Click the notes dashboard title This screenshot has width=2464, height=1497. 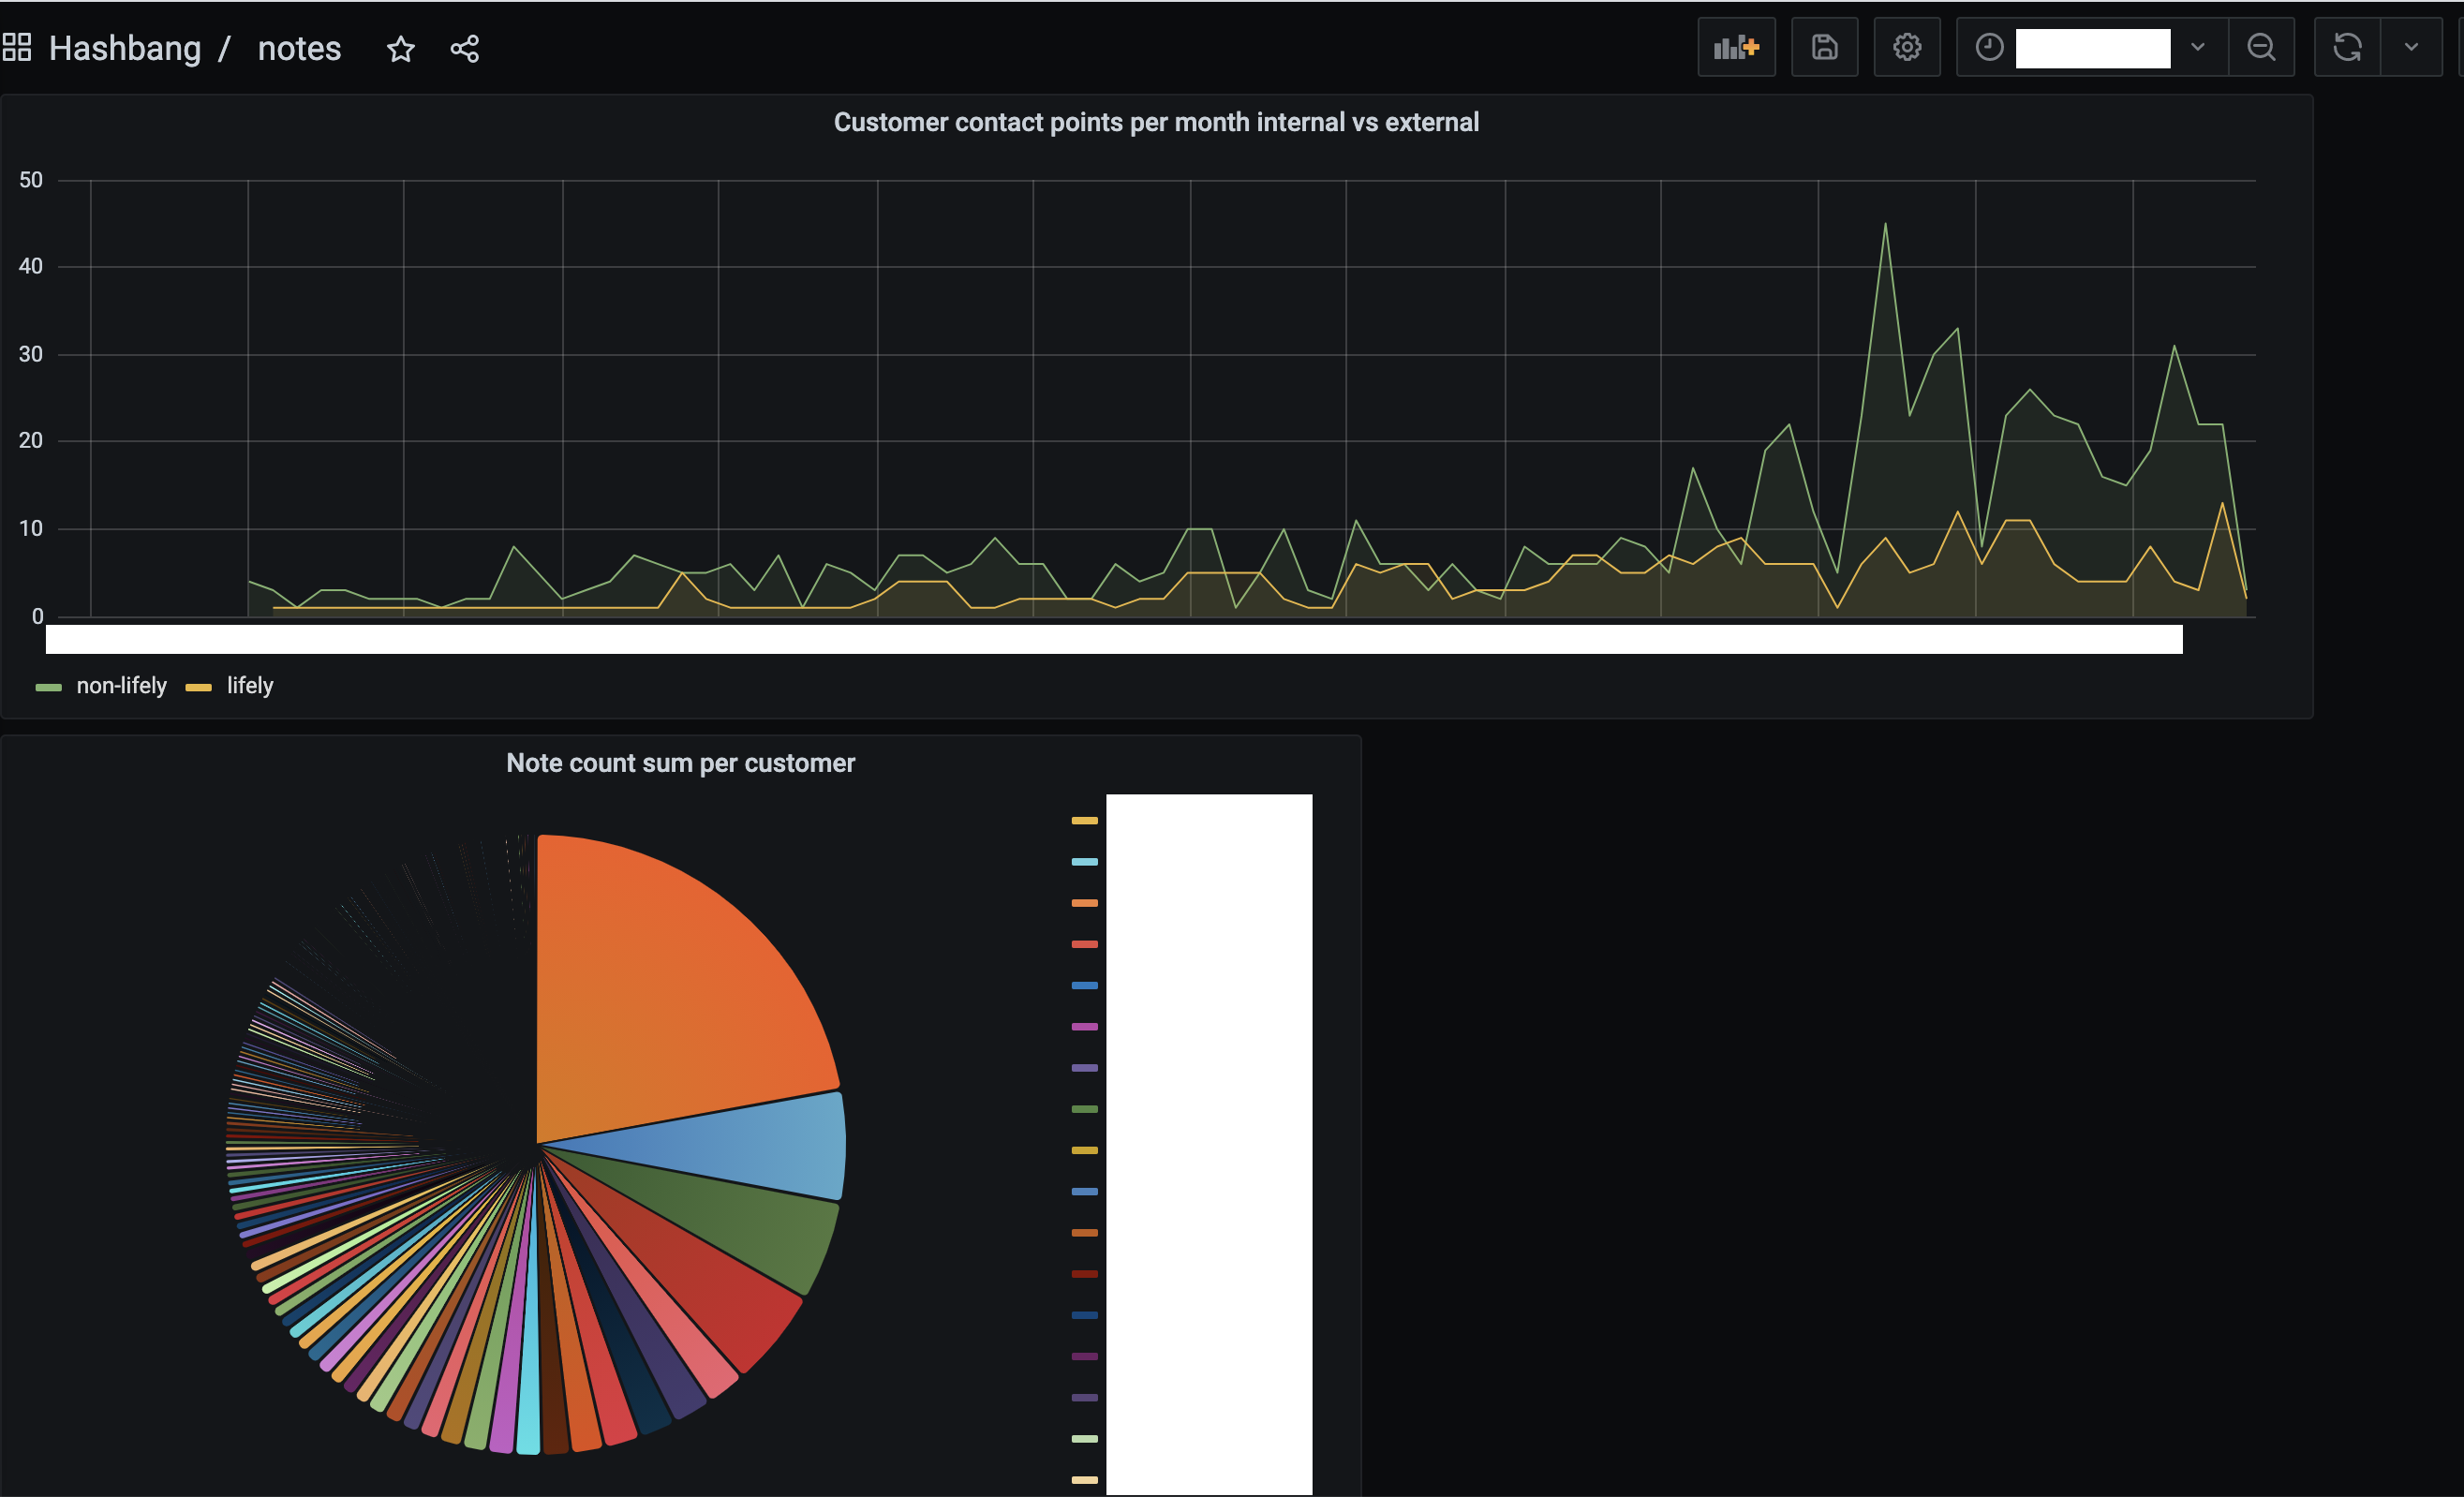(x=299, y=48)
